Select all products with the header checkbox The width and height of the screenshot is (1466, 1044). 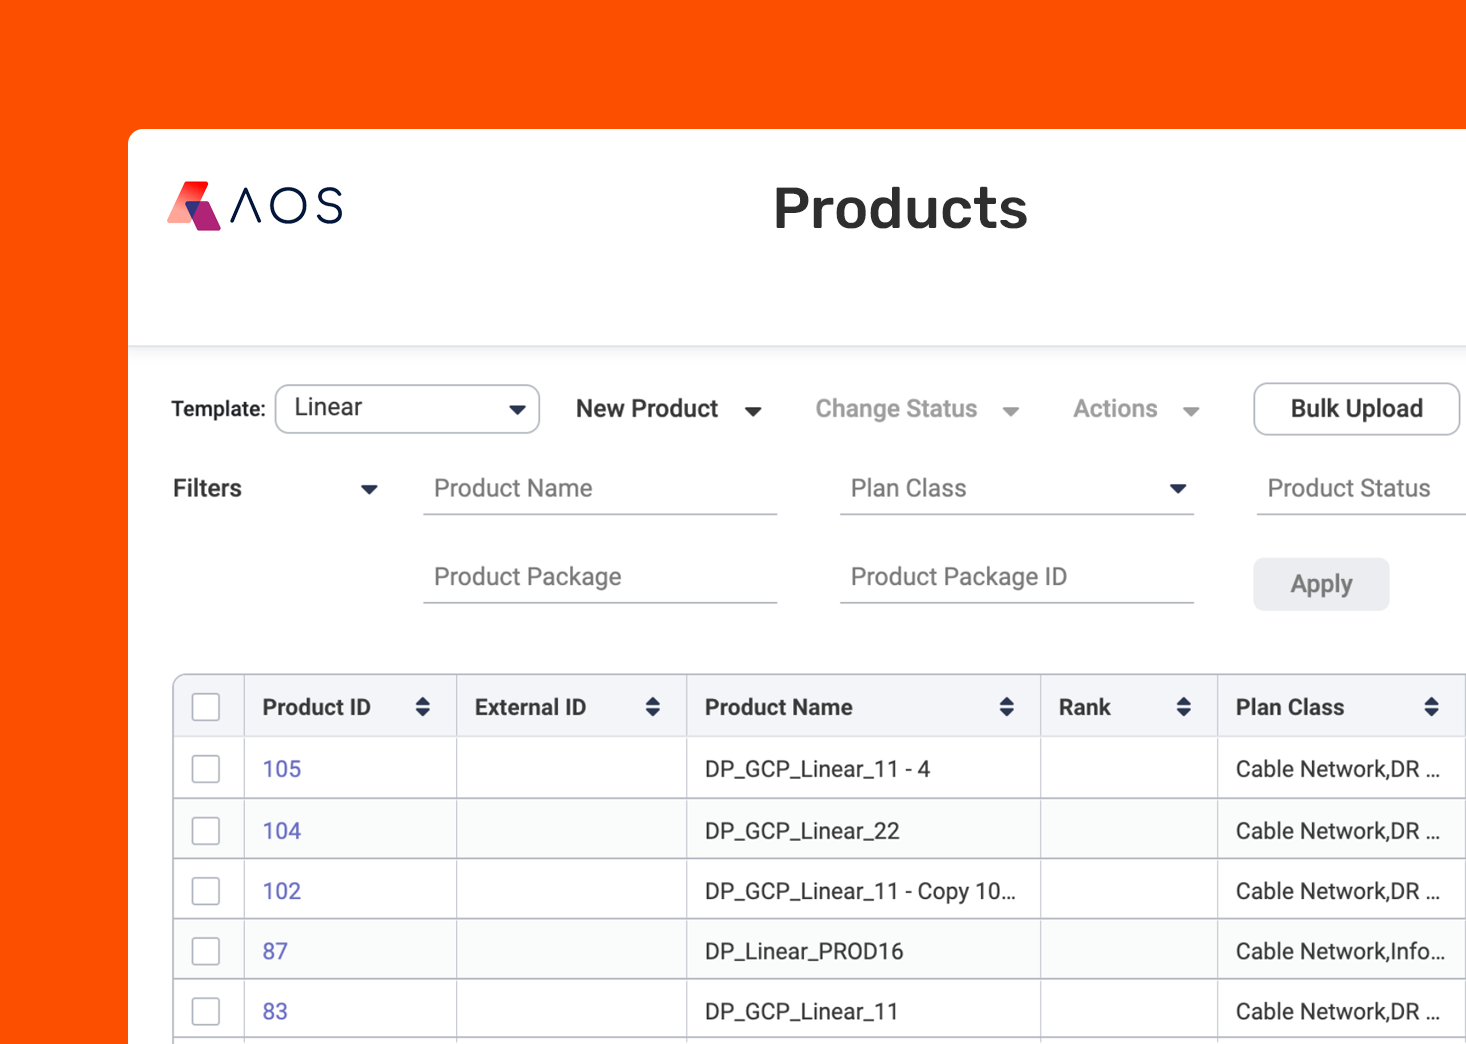click(x=206, y=706)
